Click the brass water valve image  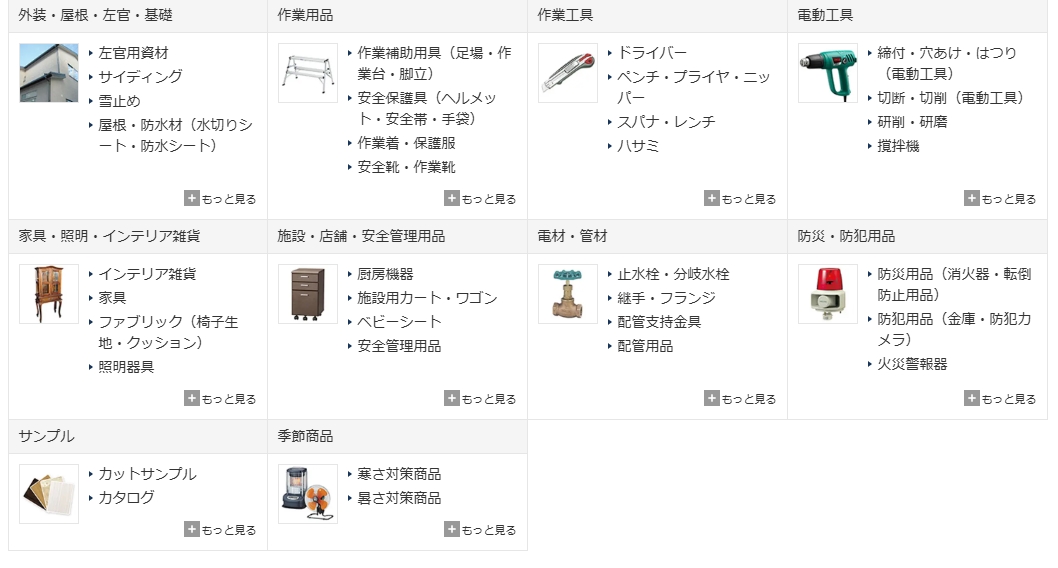(x=567, y=293)
